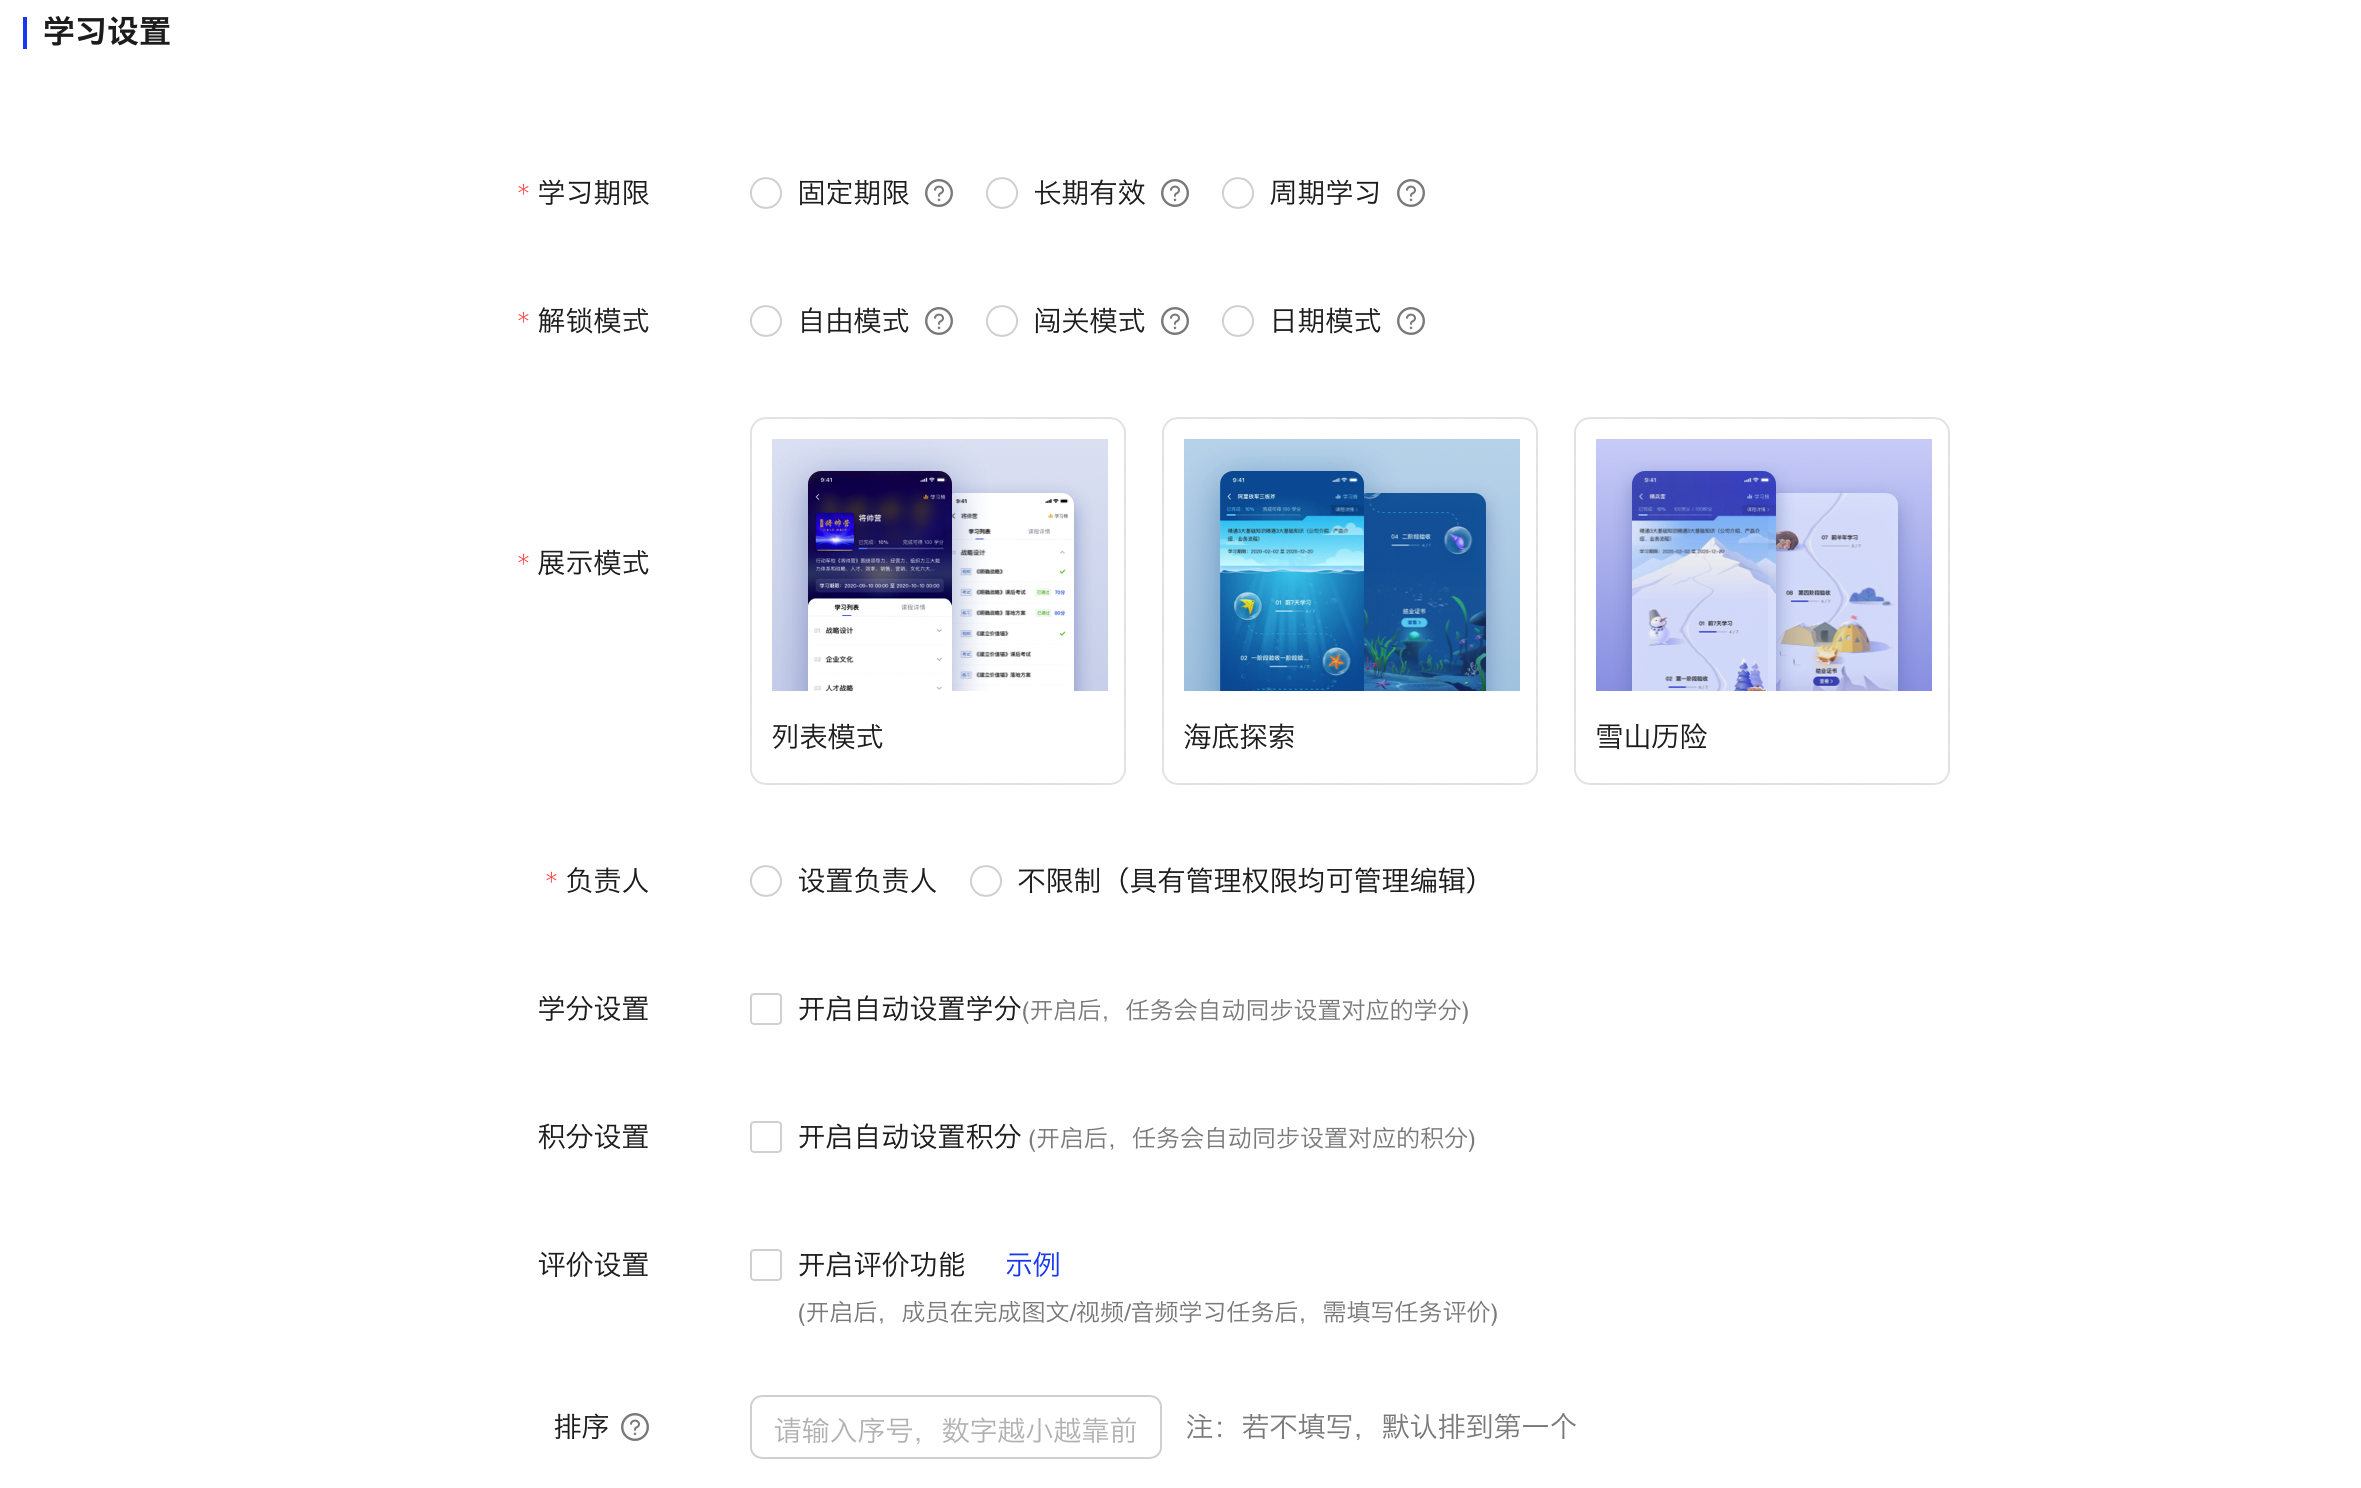Pick the 海底探索 display card
Screen dimensions: 2361x1488
[x=1350, y=601]
